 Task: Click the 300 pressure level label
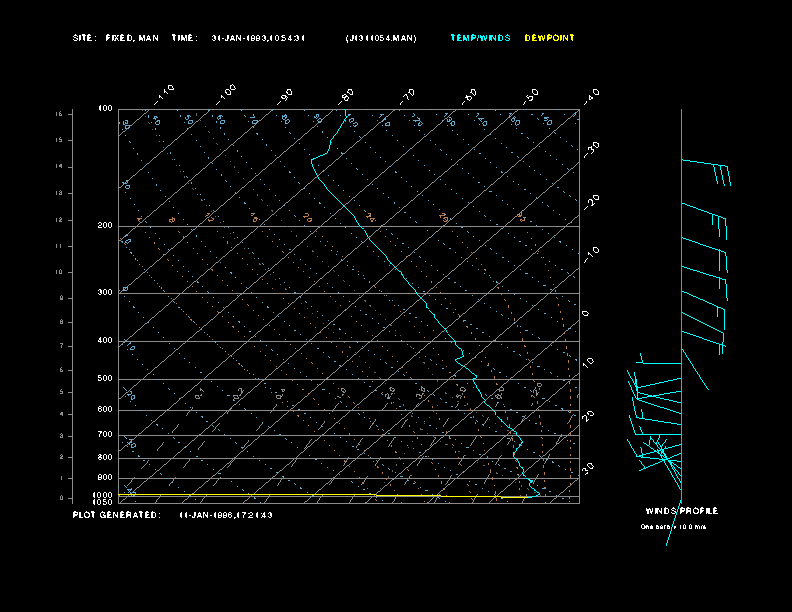105,293
